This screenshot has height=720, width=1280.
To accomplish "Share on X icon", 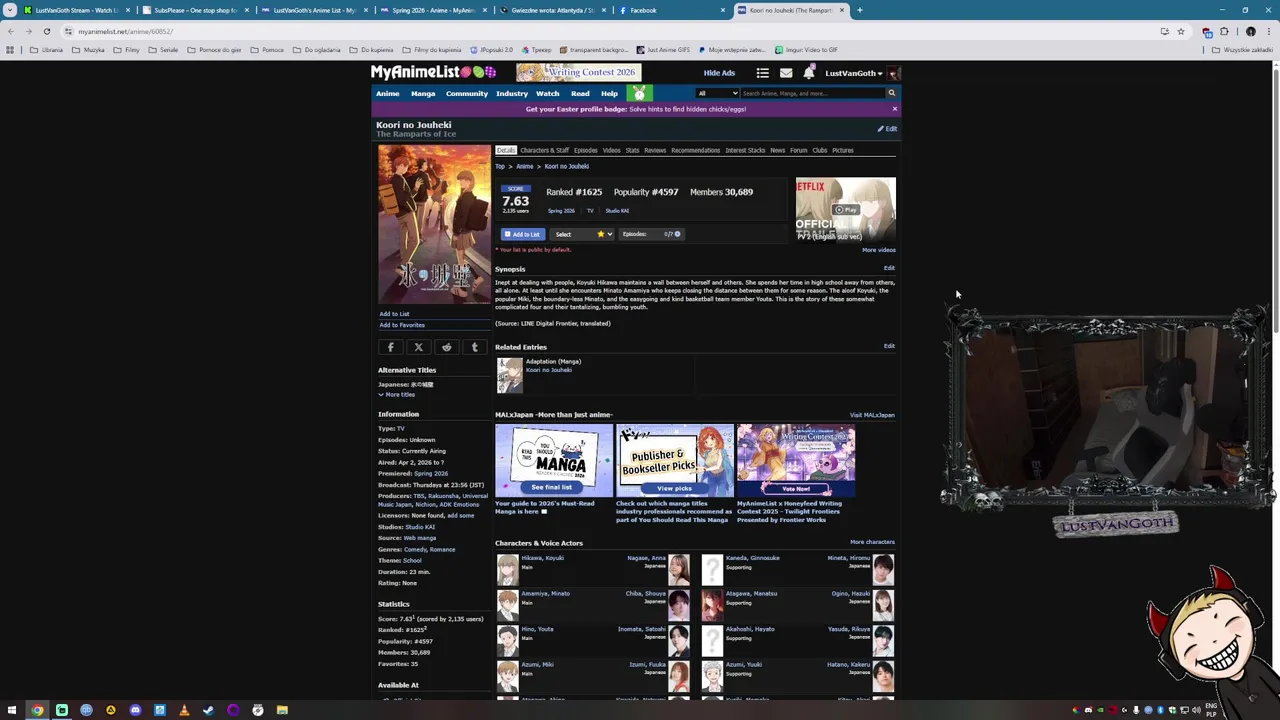I will coord(419,347).
